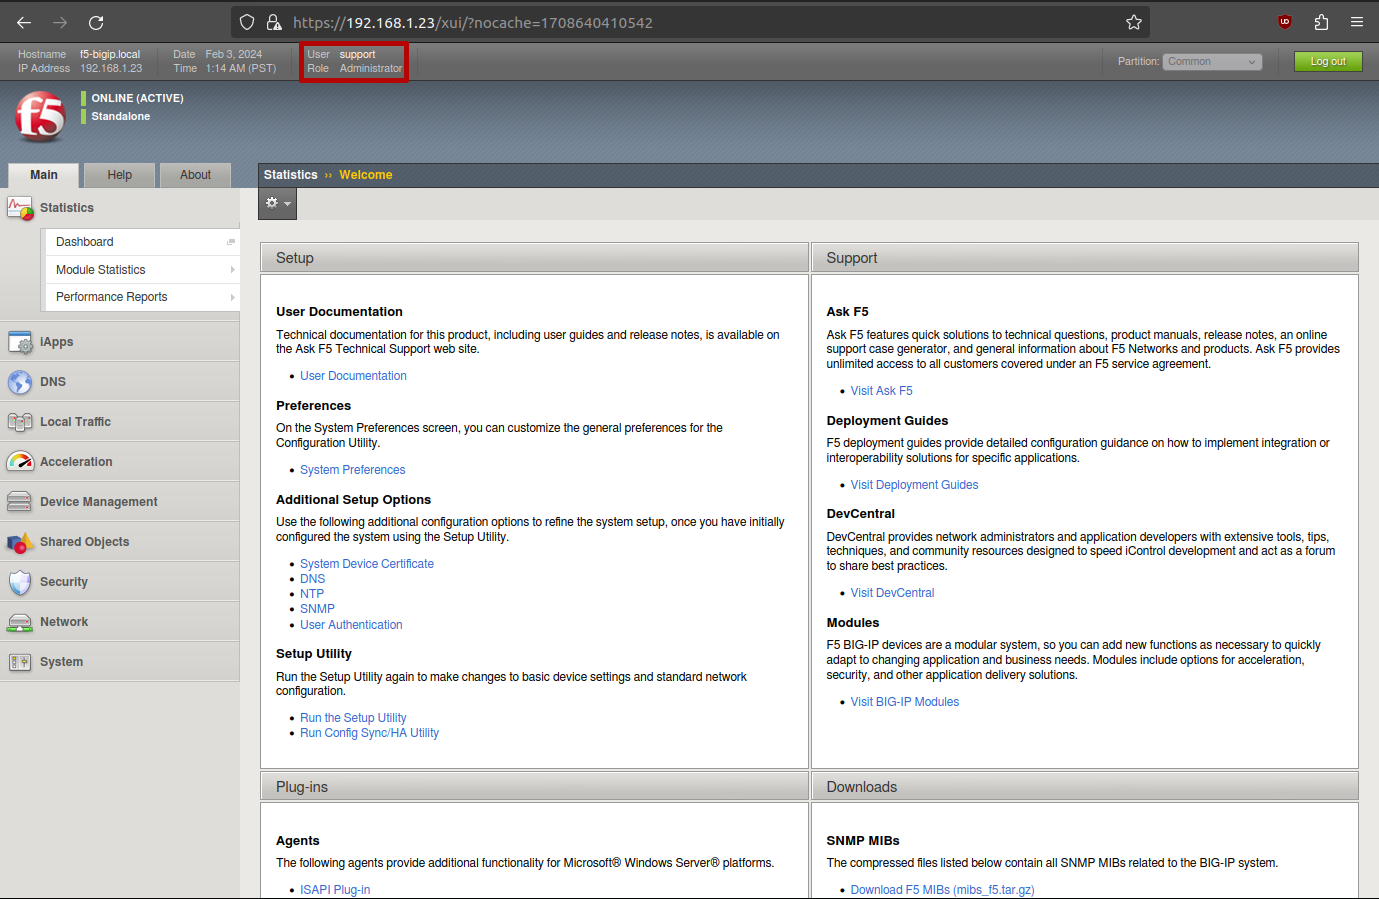Switch to the About tab
The width and height of the screenshot is (1379, 899).
195,175
